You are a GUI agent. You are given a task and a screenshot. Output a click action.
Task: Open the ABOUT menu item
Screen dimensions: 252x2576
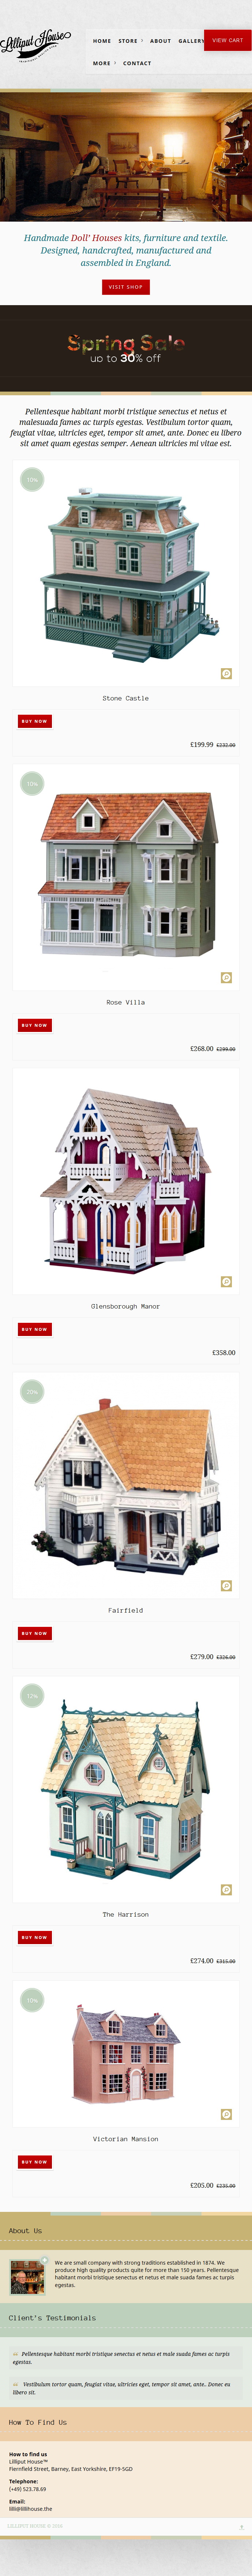pyautogui.click(x=160, y=41)
